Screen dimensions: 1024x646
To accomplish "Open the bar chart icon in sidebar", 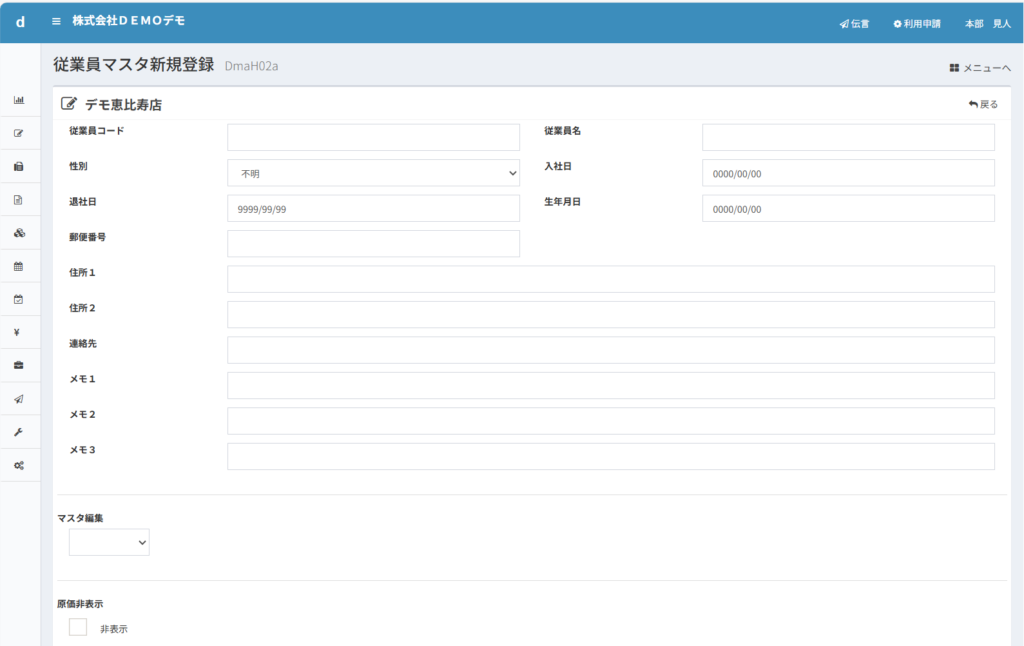I will (18, 100).
